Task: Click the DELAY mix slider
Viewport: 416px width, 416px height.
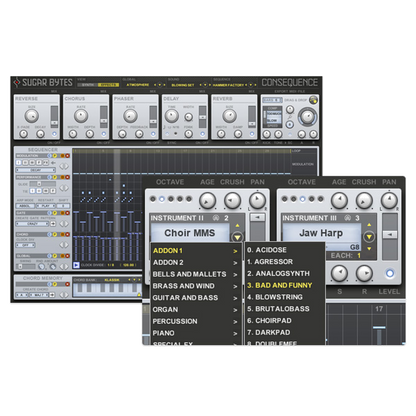Action: click(x=202, y=117)
